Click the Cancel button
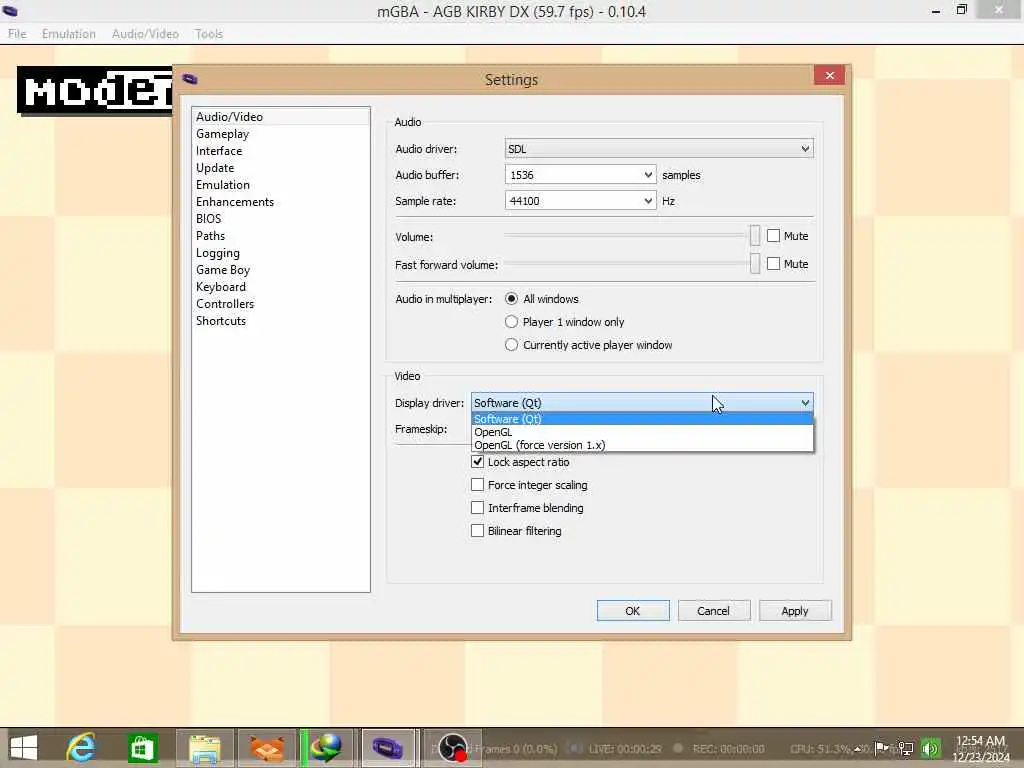1024x768 pixels. tap(713, 611)
